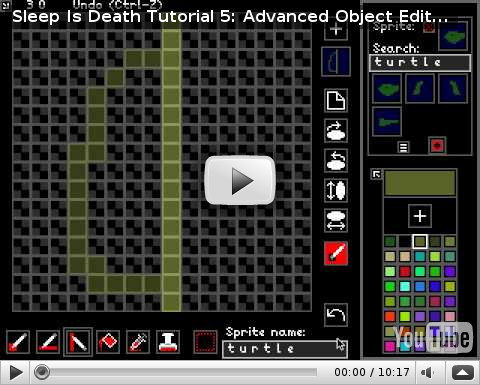The height and width of the screenshot is (385, 480).
Task: Flip the sprite horizontally
Action: click(x=336, y=220)
